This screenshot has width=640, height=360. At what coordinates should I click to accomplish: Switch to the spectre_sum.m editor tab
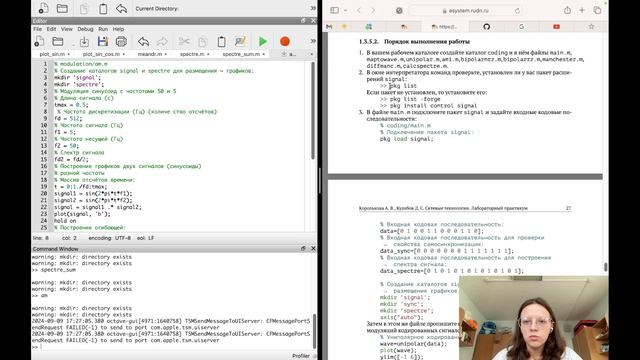pos(241,54)
